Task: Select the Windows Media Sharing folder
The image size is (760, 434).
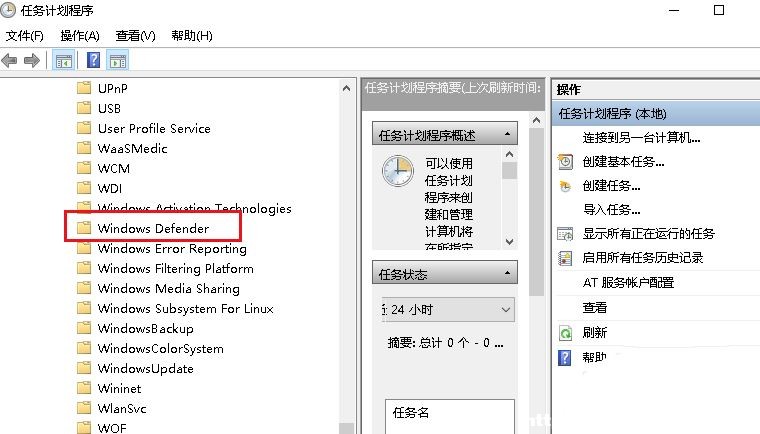Action: click(x=169, y=288)
